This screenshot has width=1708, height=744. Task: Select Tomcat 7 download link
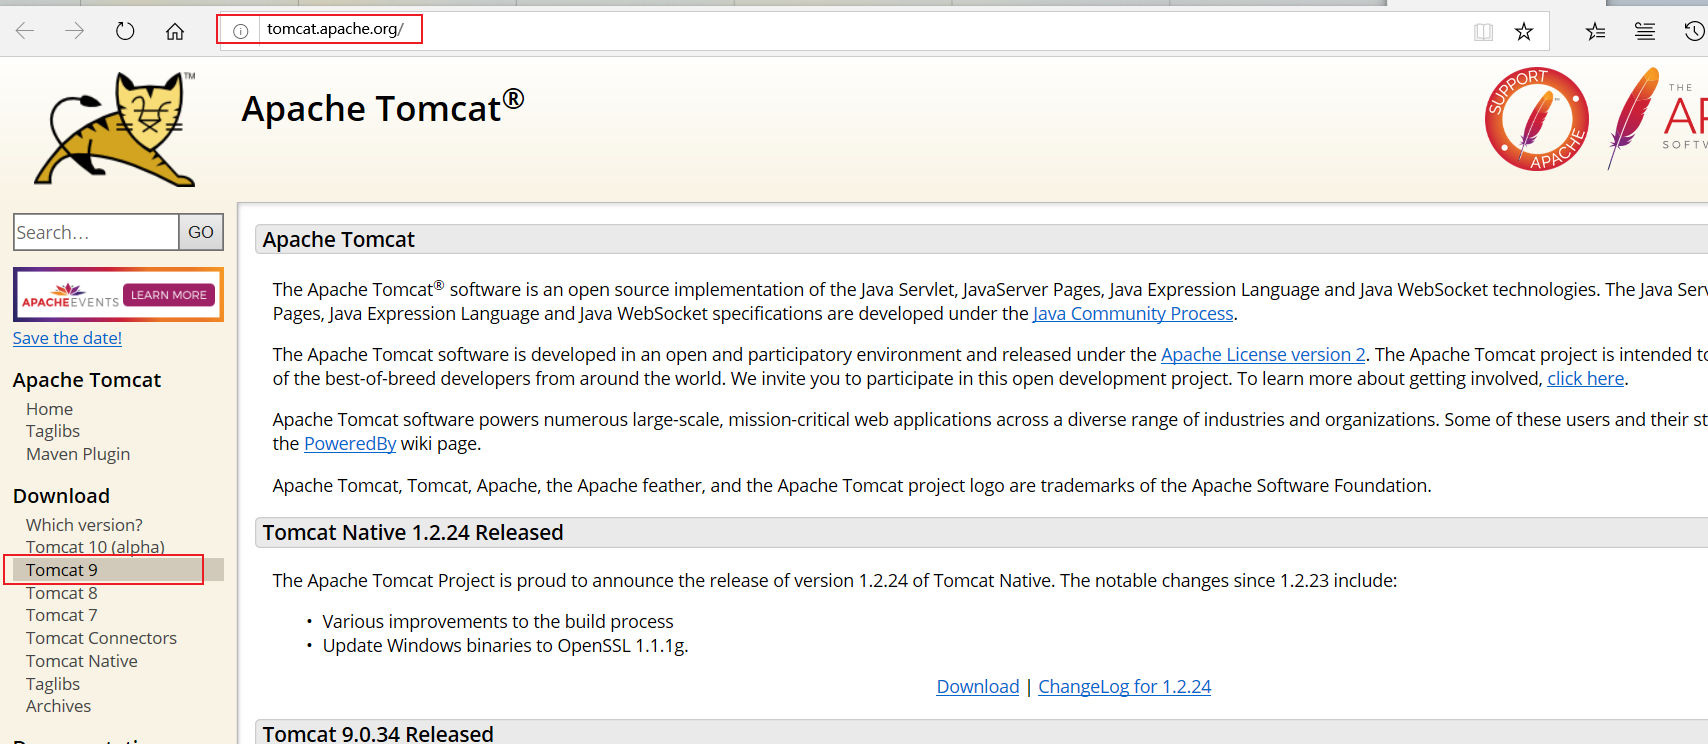click(62, 615)
